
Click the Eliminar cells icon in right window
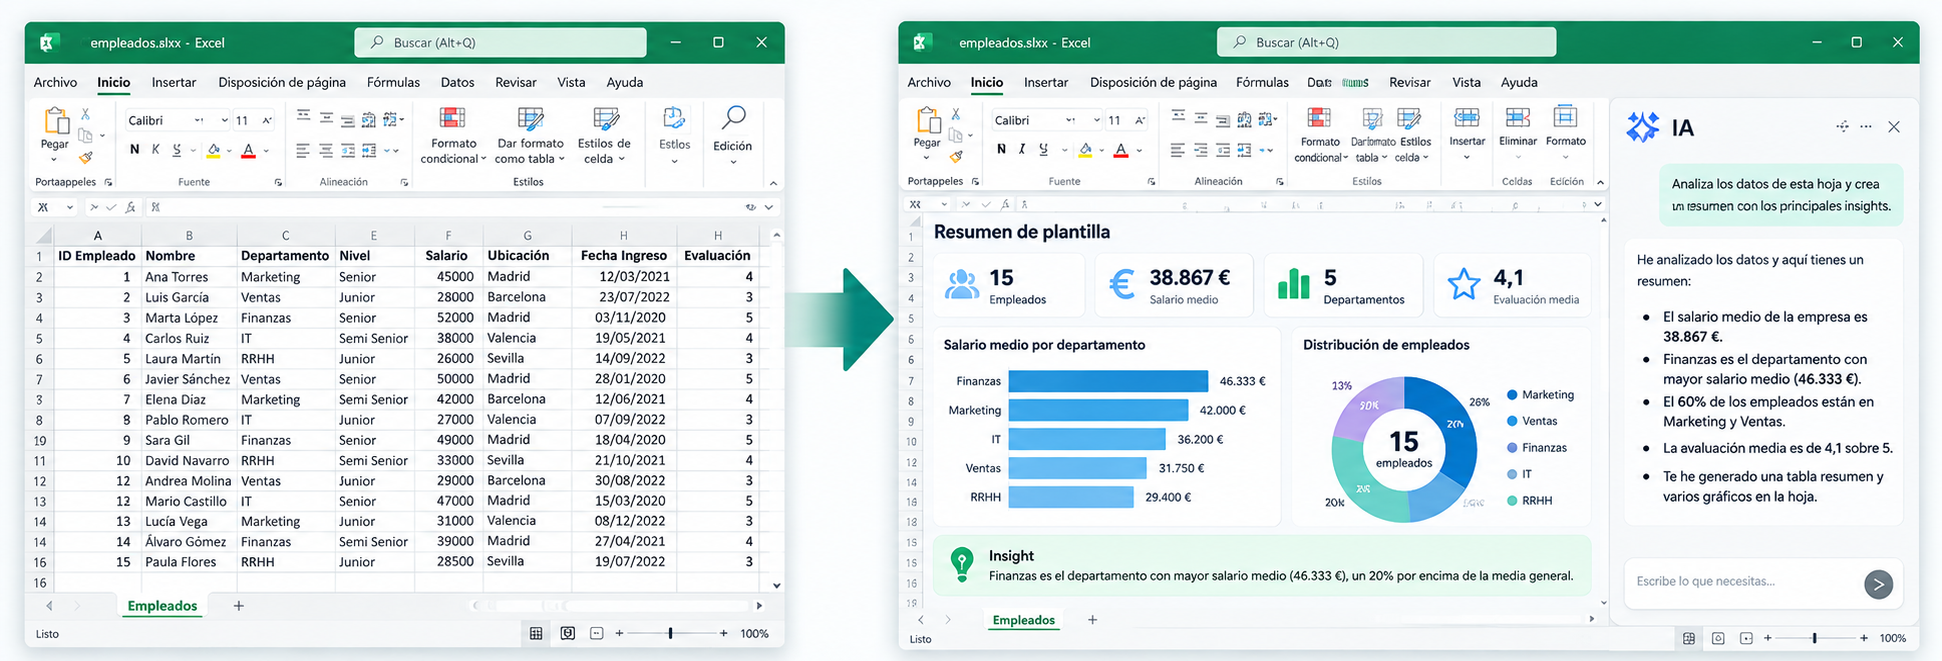[x=1517, y=119]
